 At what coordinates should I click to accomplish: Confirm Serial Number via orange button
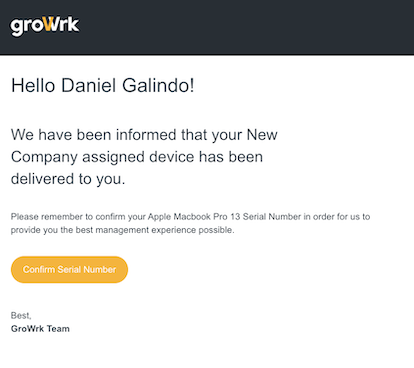point(69,270)
